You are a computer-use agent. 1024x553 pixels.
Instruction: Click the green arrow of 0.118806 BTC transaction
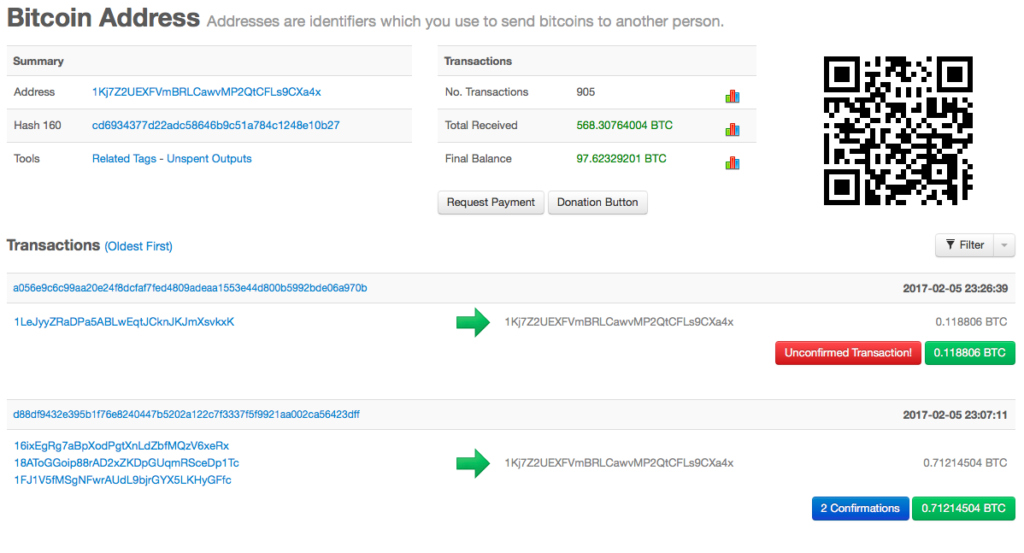point(473,322)
